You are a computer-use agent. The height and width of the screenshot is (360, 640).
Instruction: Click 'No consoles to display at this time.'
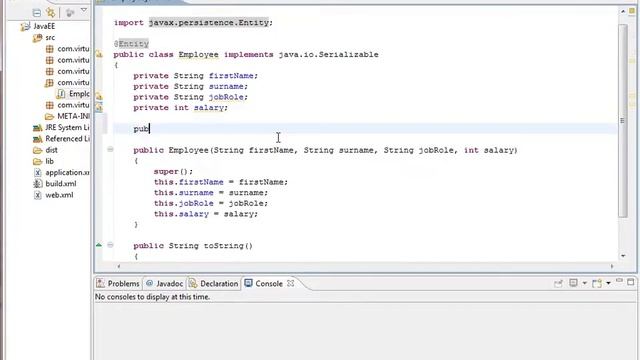(152, 297)
